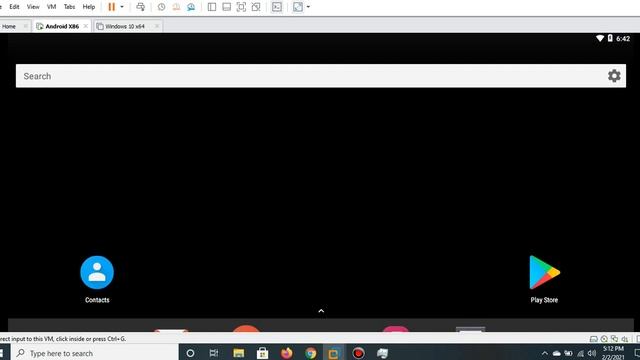The width and height of the screenshot is (640, 360).
Task: Open Microsoft Store from the taskbar
Action: (x=262, y=353)
